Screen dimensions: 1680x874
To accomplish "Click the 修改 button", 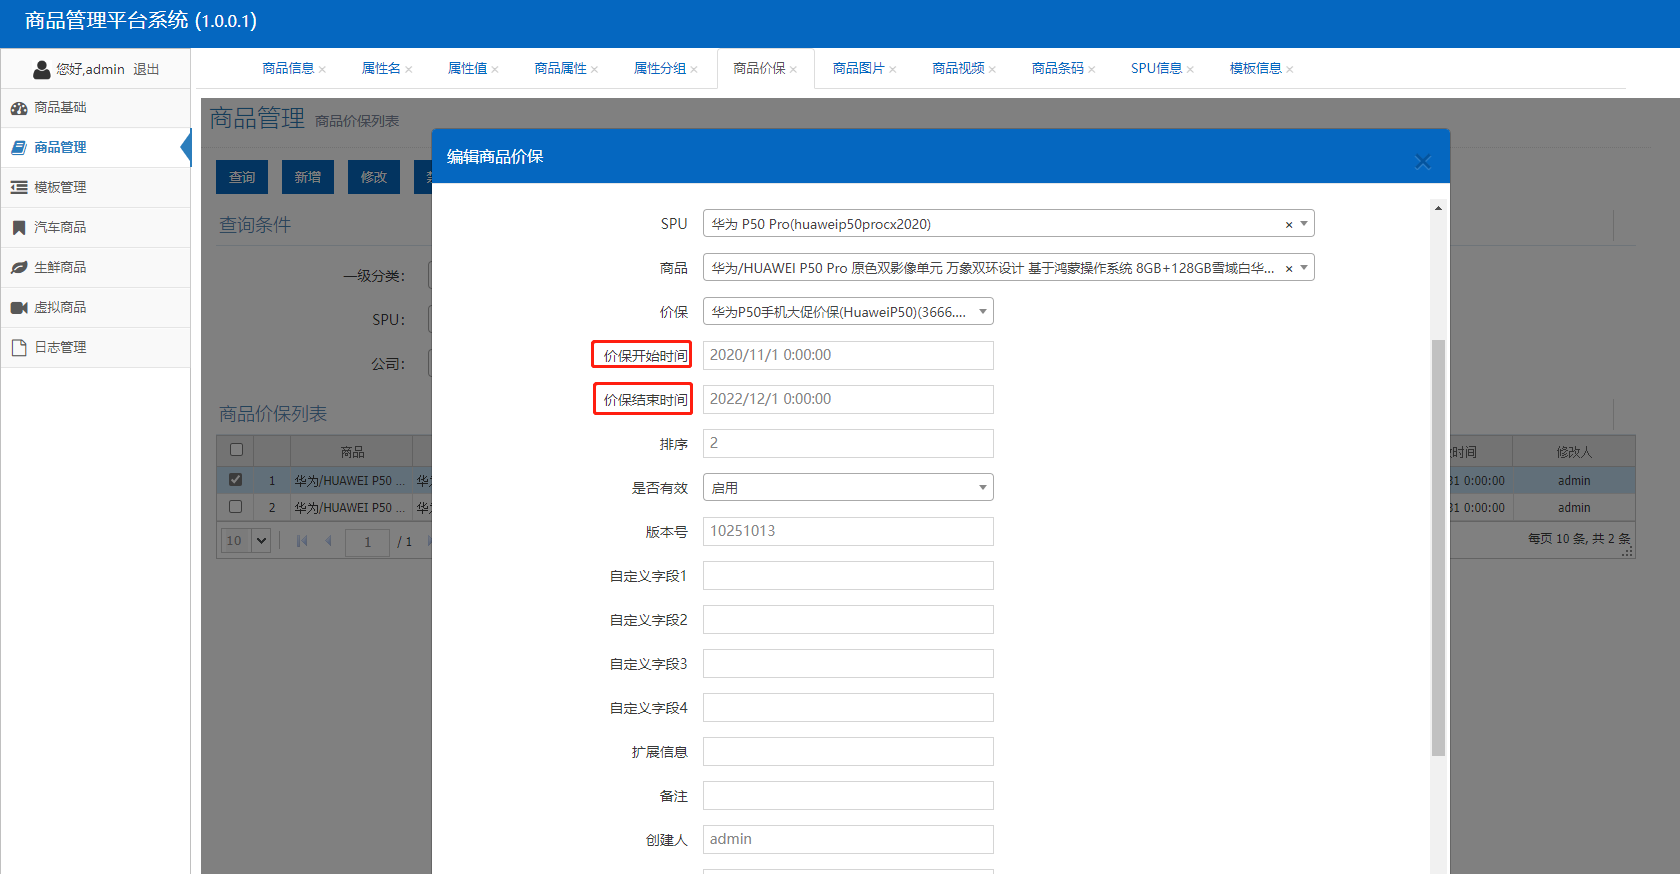I will coord(374,177).
